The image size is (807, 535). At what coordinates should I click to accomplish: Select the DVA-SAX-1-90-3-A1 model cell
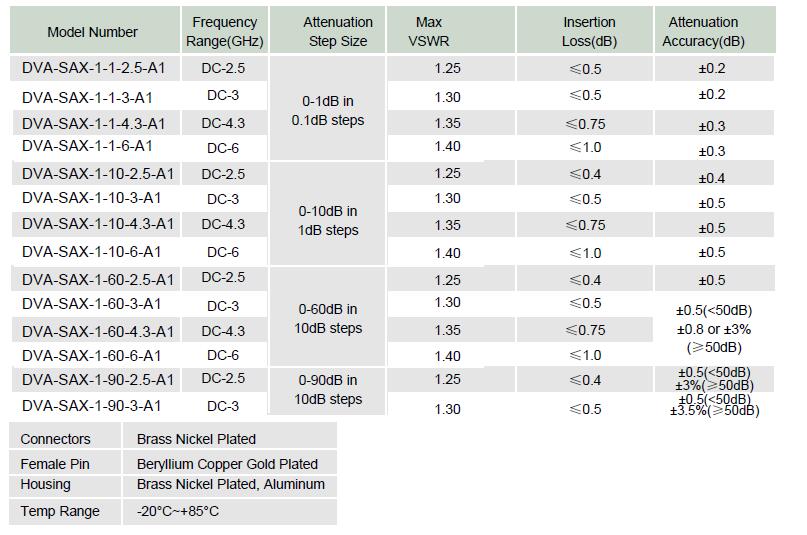click(x=91, y=405)
